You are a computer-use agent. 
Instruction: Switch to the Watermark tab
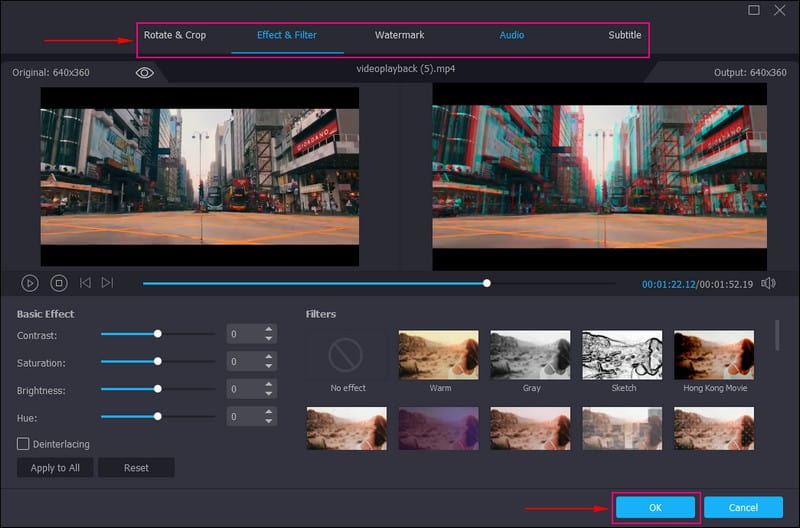coord(399,35)
